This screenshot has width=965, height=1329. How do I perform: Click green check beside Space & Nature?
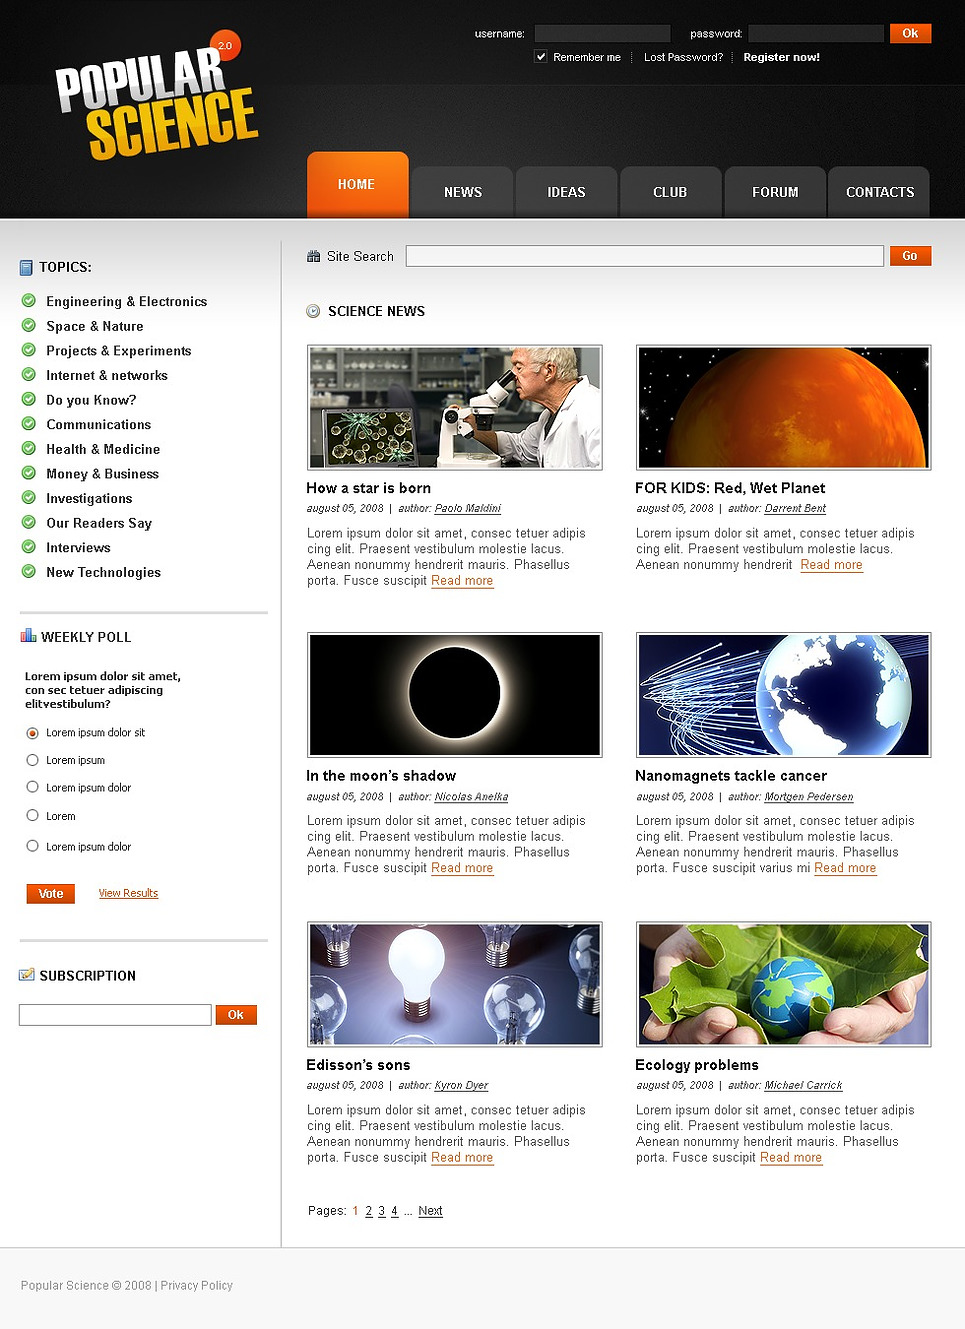tap(29, 325)
